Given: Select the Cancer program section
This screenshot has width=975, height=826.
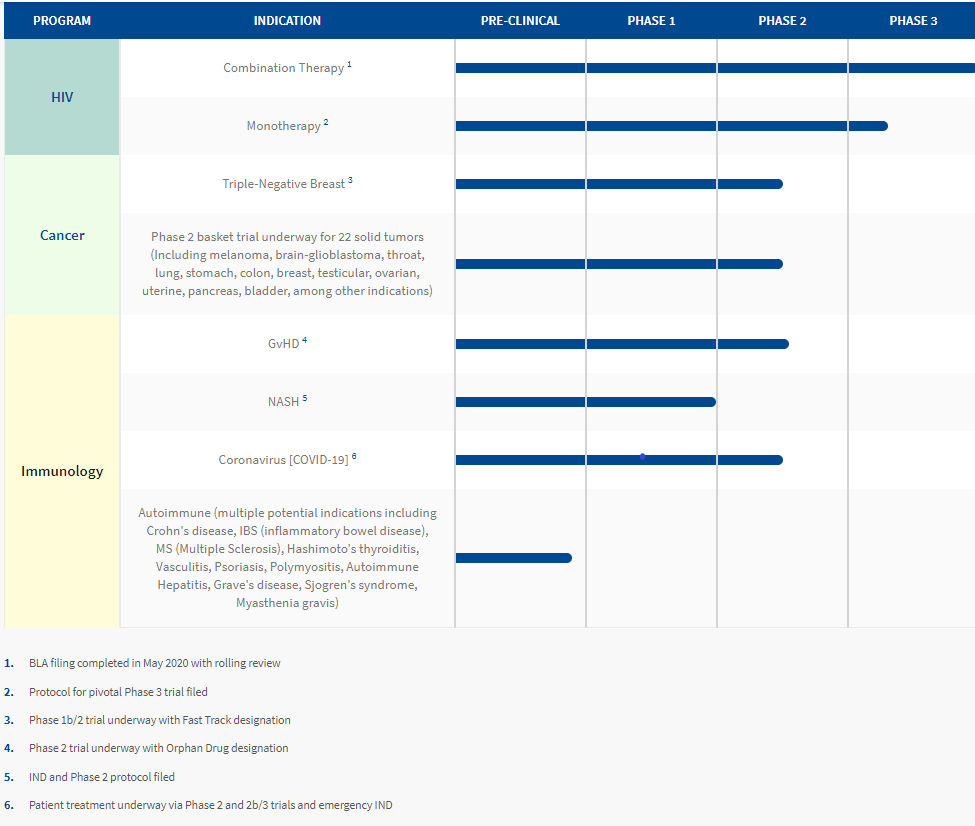Looking at the screenshot, I should coord(62,235).
